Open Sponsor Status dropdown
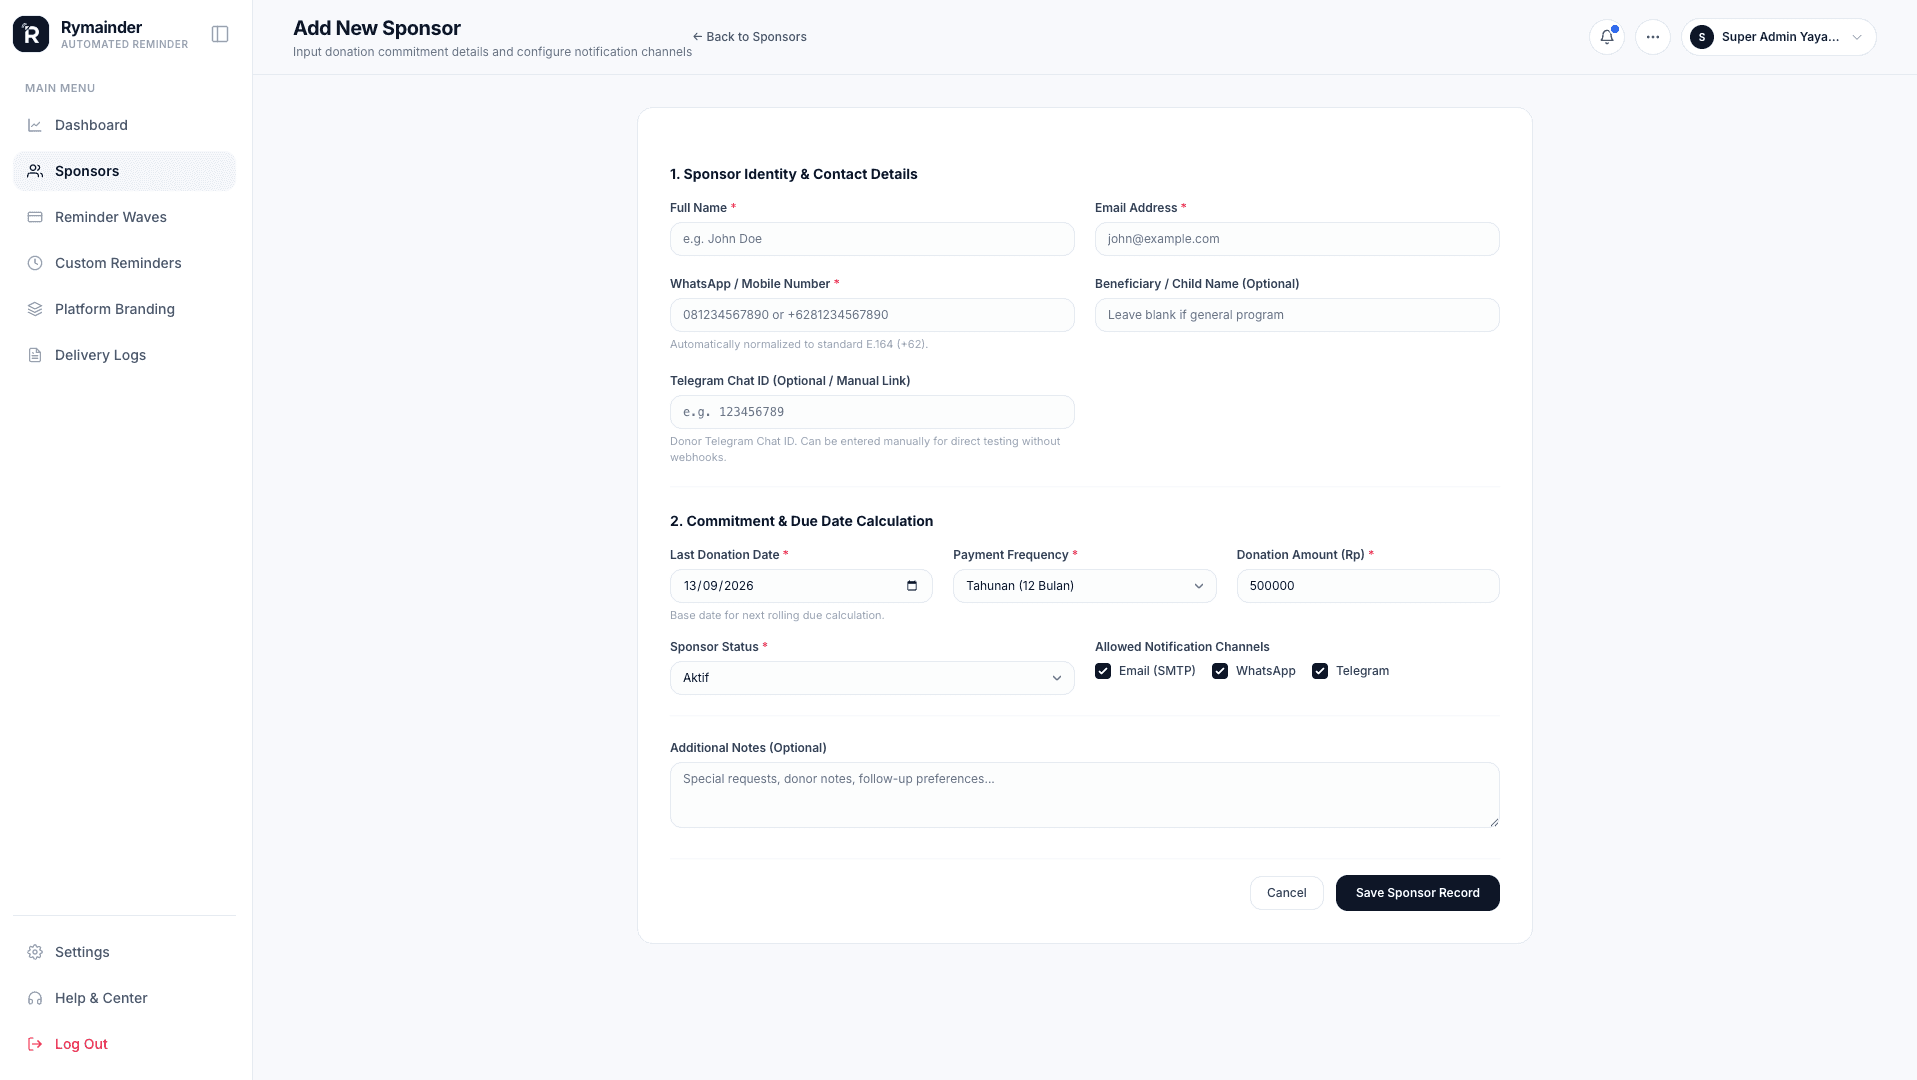This screenshot has height=1080, width=1917. pos(872,678)
